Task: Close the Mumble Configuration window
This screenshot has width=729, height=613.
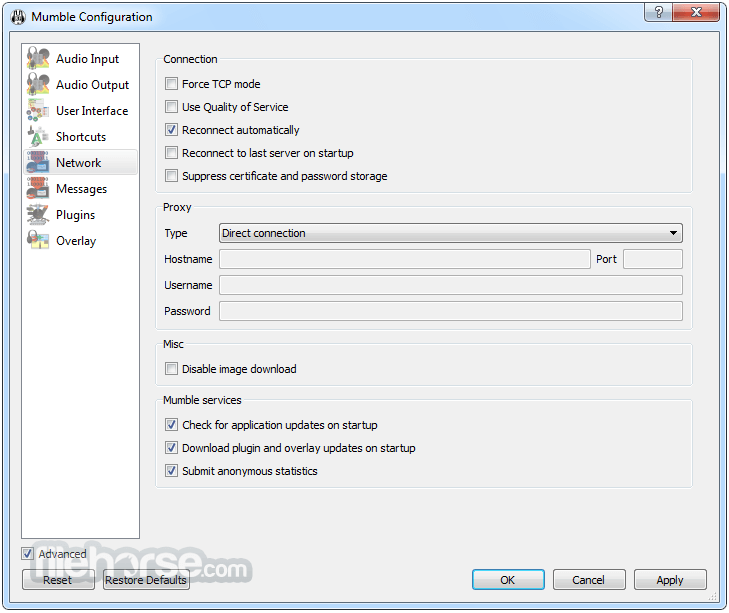Action: (x=696, y=12)
